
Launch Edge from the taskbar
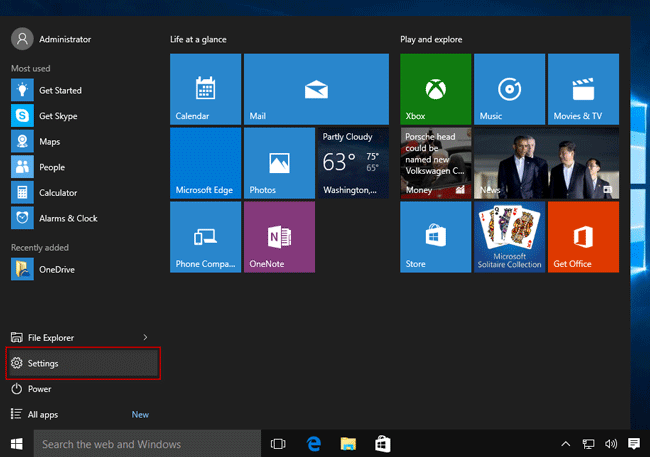[314, 444]
